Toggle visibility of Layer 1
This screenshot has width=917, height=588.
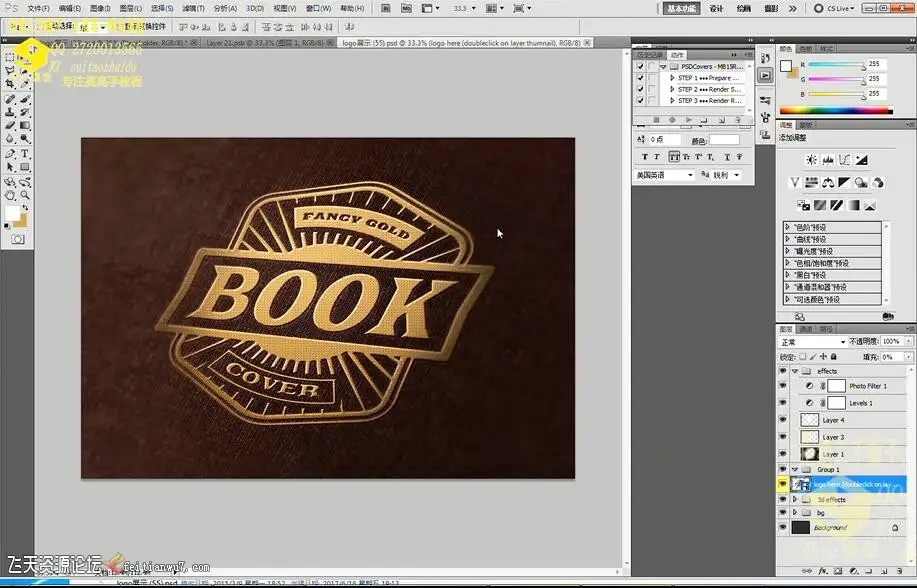(x=782, y=454)
